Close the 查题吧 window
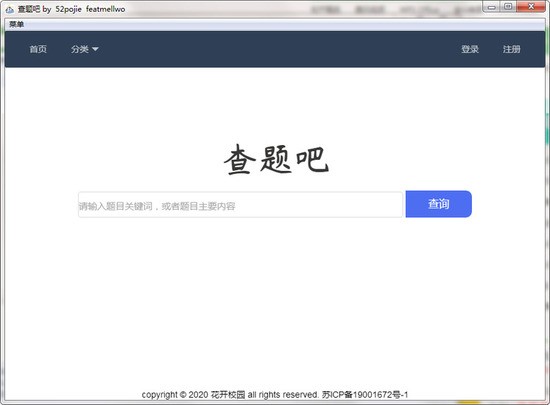The image size is (550, 405). [531, 7]
